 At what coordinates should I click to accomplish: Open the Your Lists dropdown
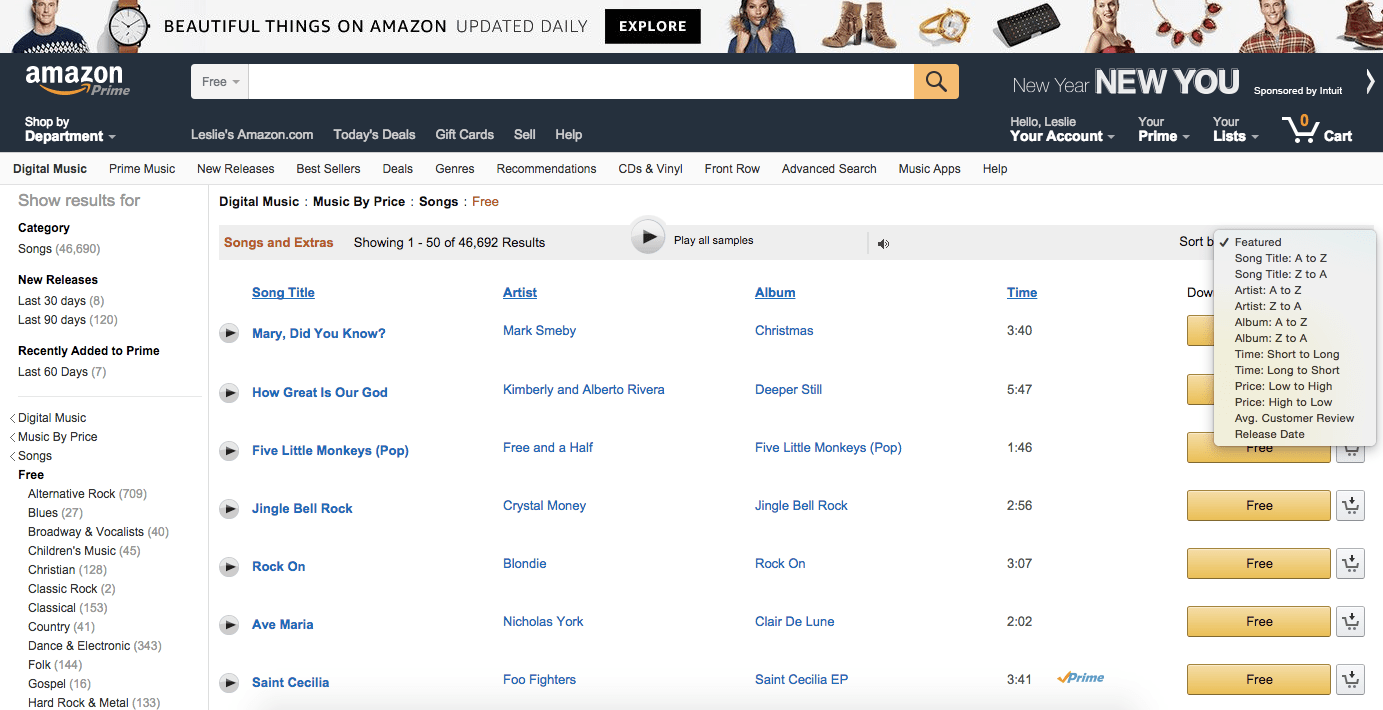point(1235,129)
